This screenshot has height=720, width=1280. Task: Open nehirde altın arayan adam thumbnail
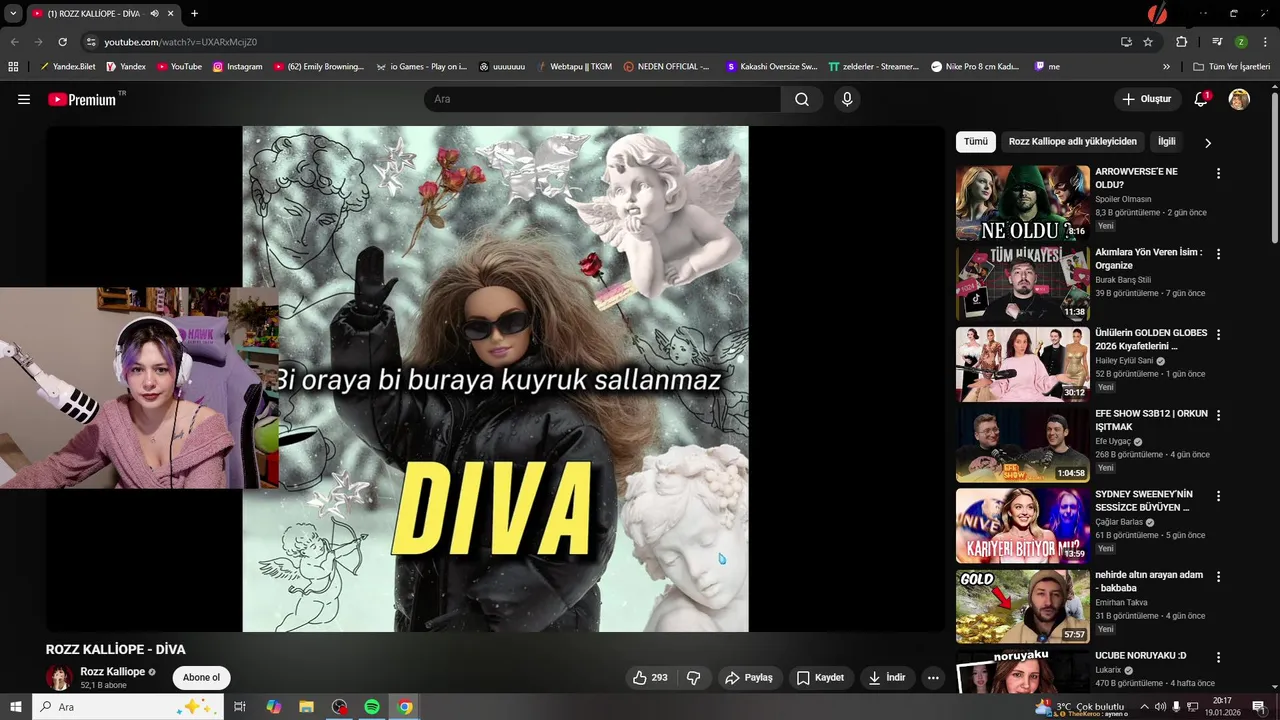click(x=1022, y=606)
